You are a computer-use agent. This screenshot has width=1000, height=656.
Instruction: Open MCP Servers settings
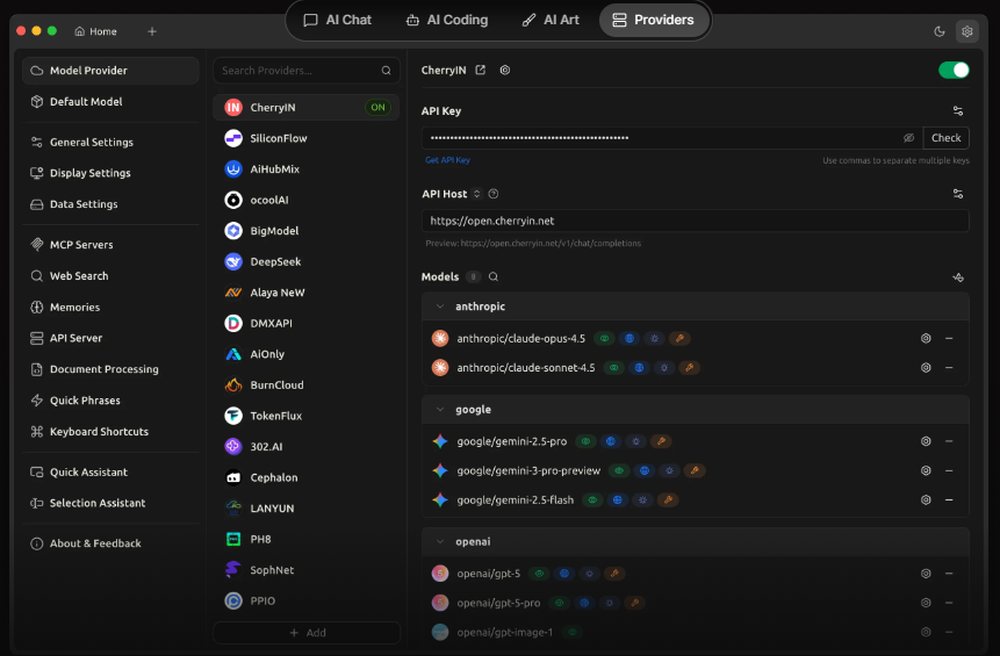coord(110,245)
